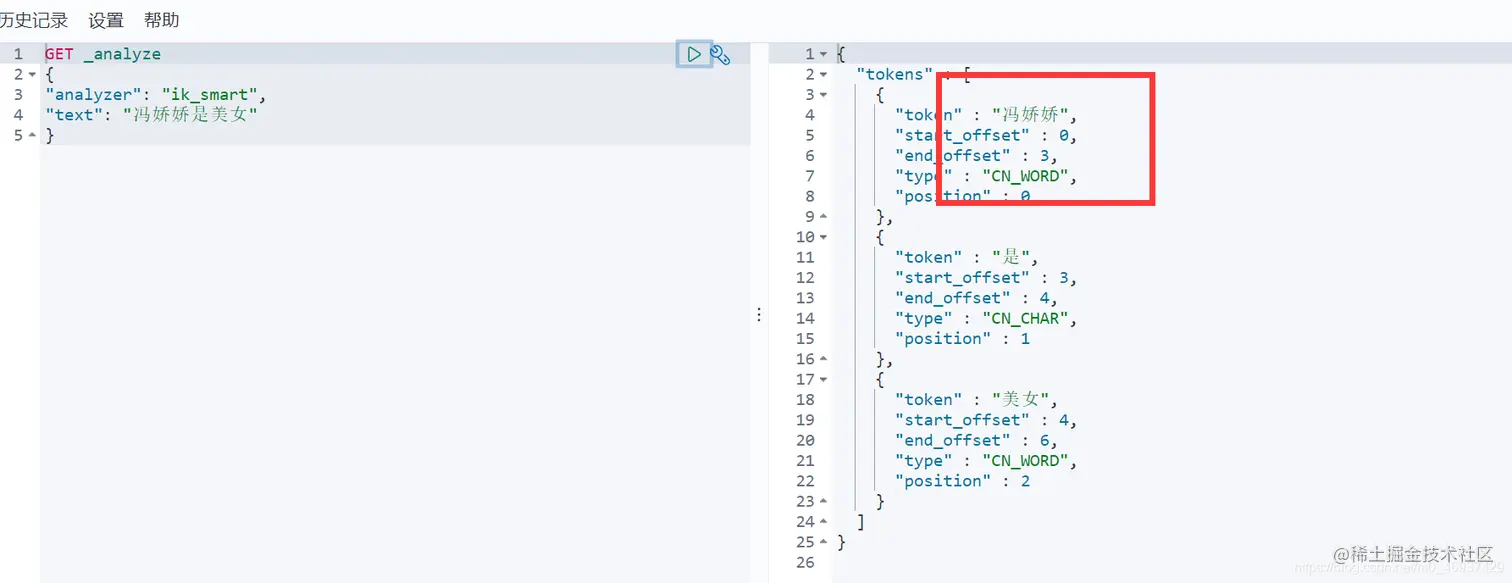Click "end_offset" : 3 on line 6
Viewport: 1512px width, 583px height.
click(971, 156)
